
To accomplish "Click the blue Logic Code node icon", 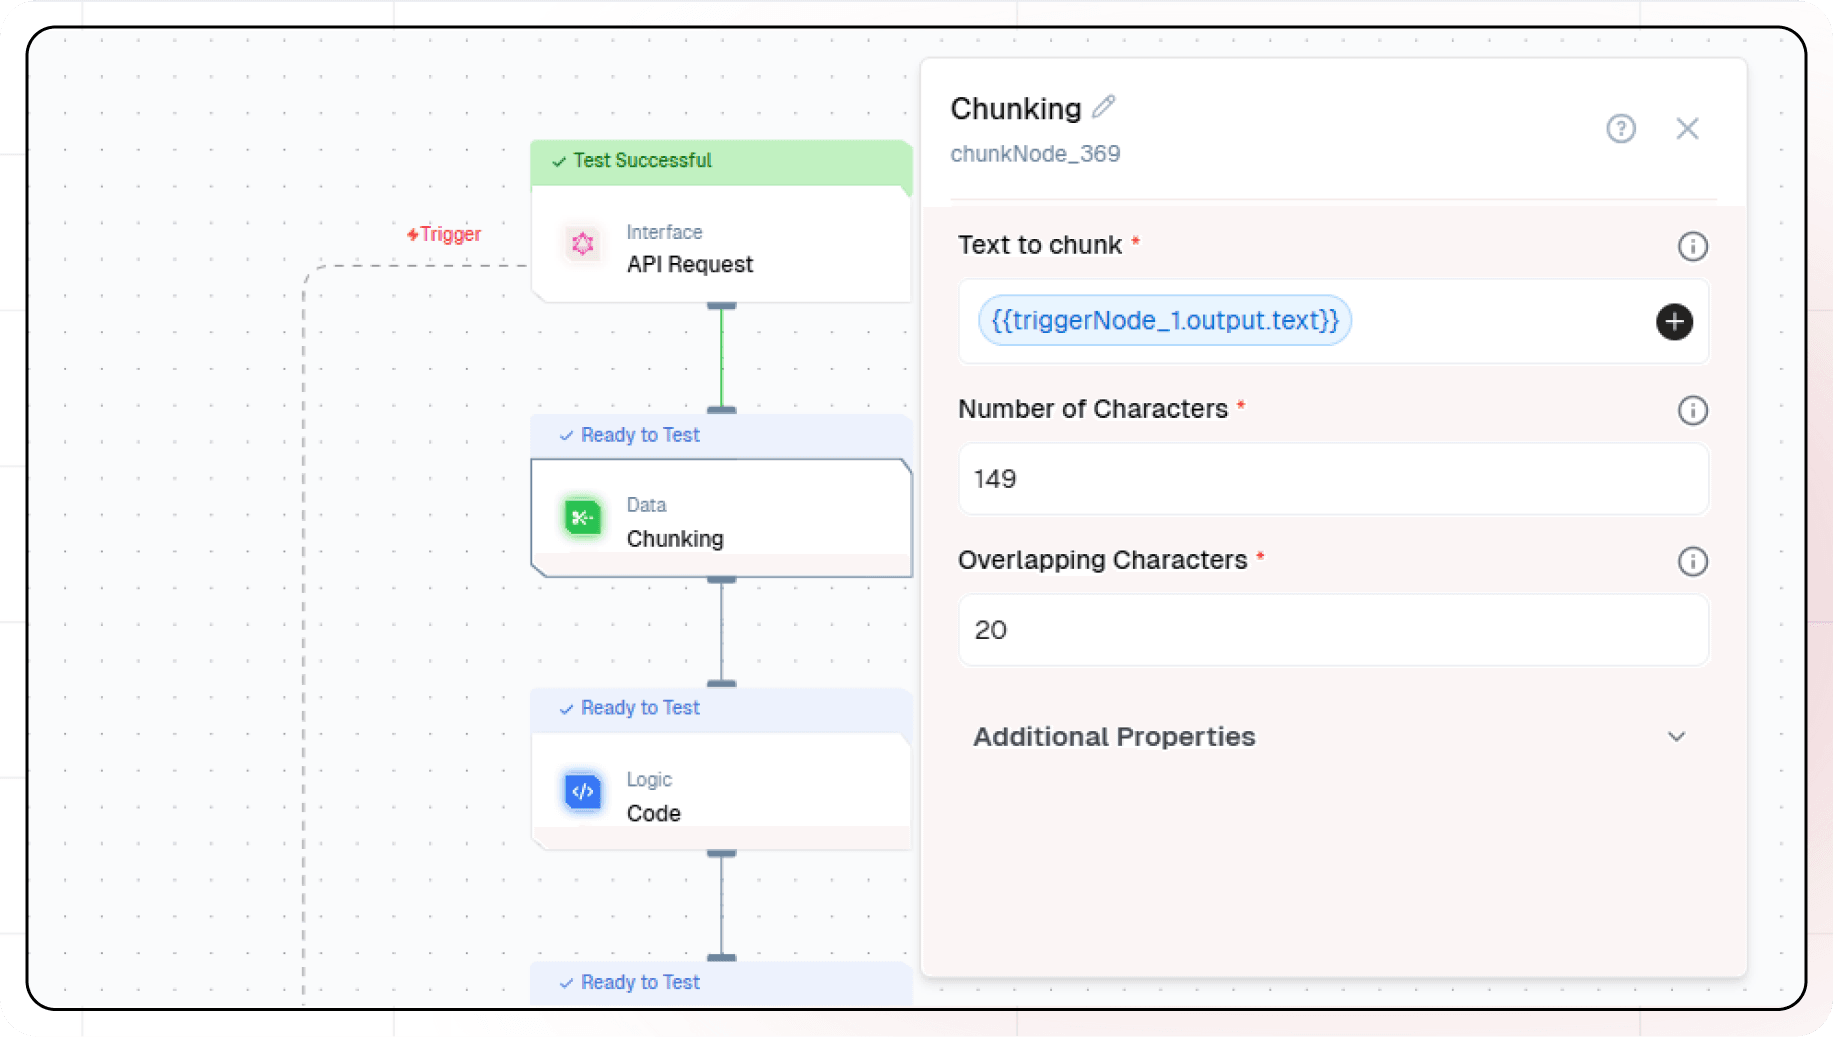I will 583,791.
